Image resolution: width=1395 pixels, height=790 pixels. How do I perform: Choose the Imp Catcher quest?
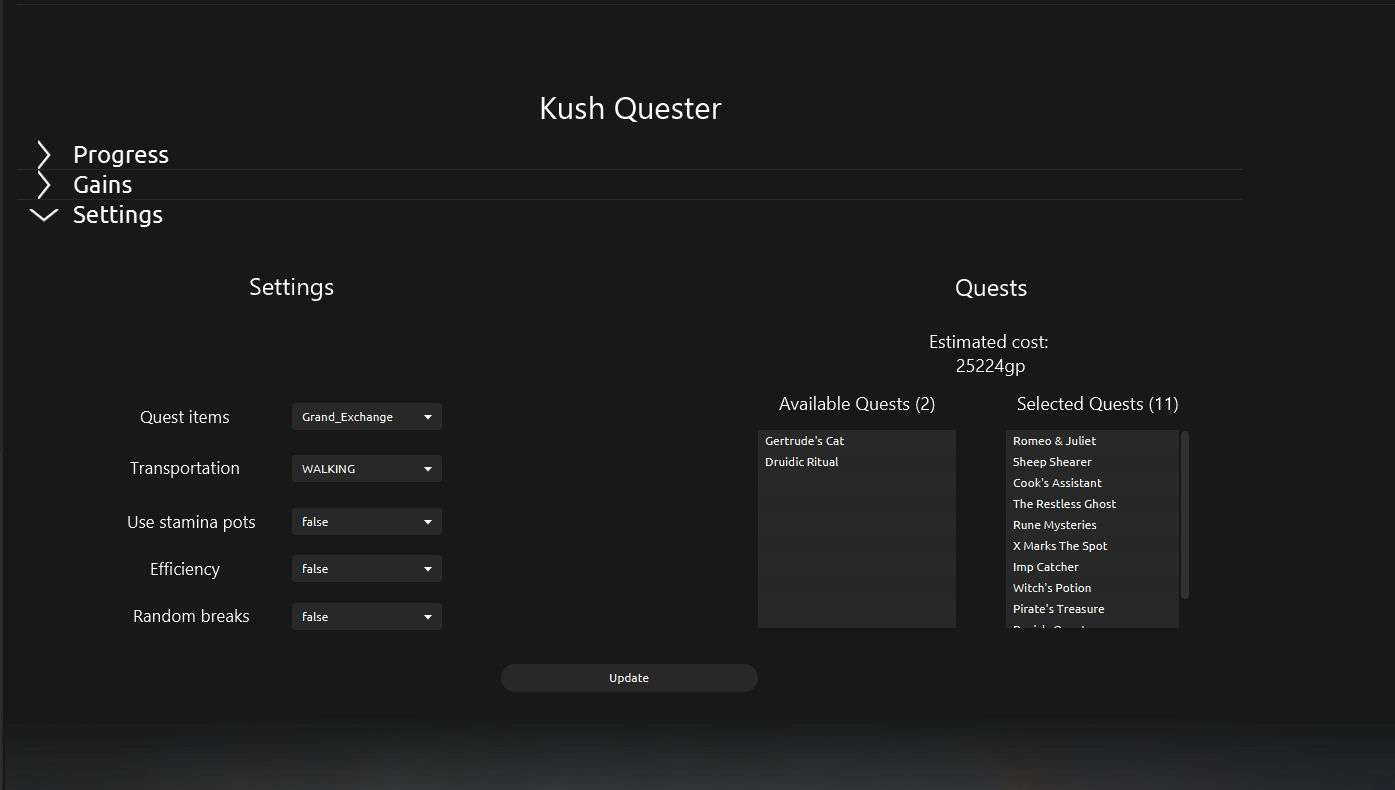click(1045, 567)
